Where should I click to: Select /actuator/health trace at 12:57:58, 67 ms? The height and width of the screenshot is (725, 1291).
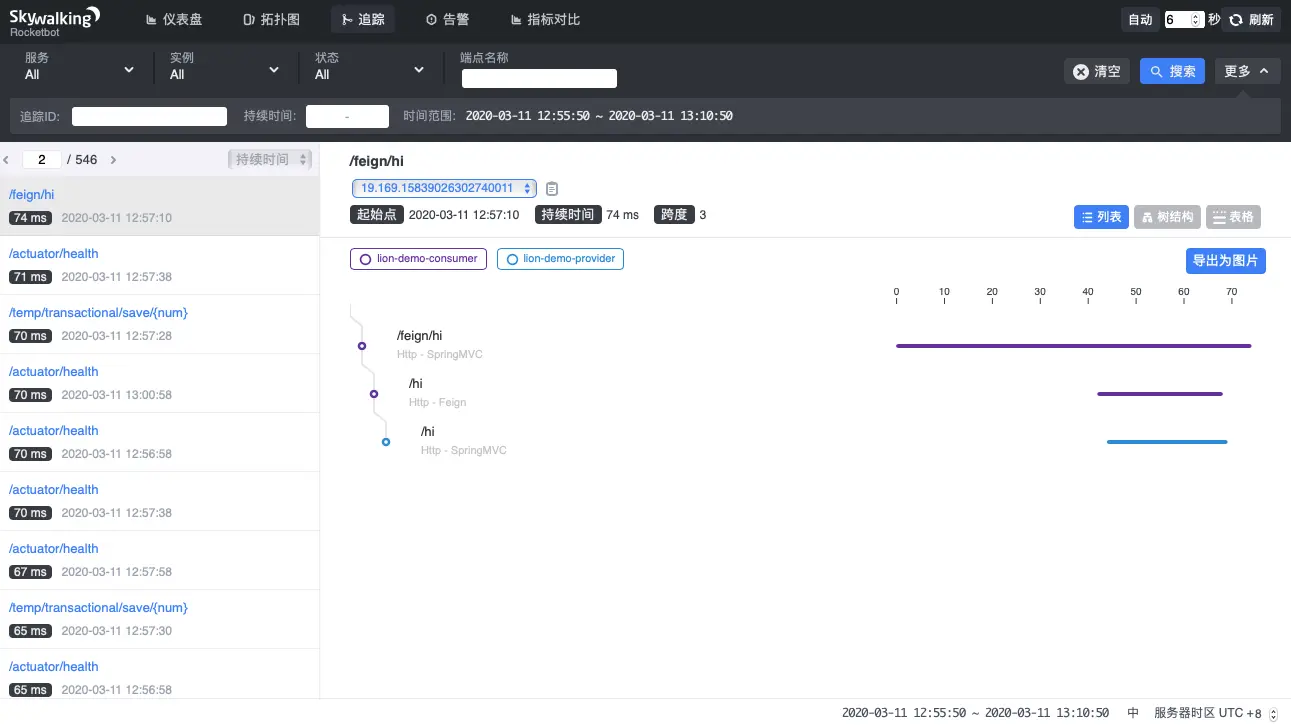tap(159, 560)
